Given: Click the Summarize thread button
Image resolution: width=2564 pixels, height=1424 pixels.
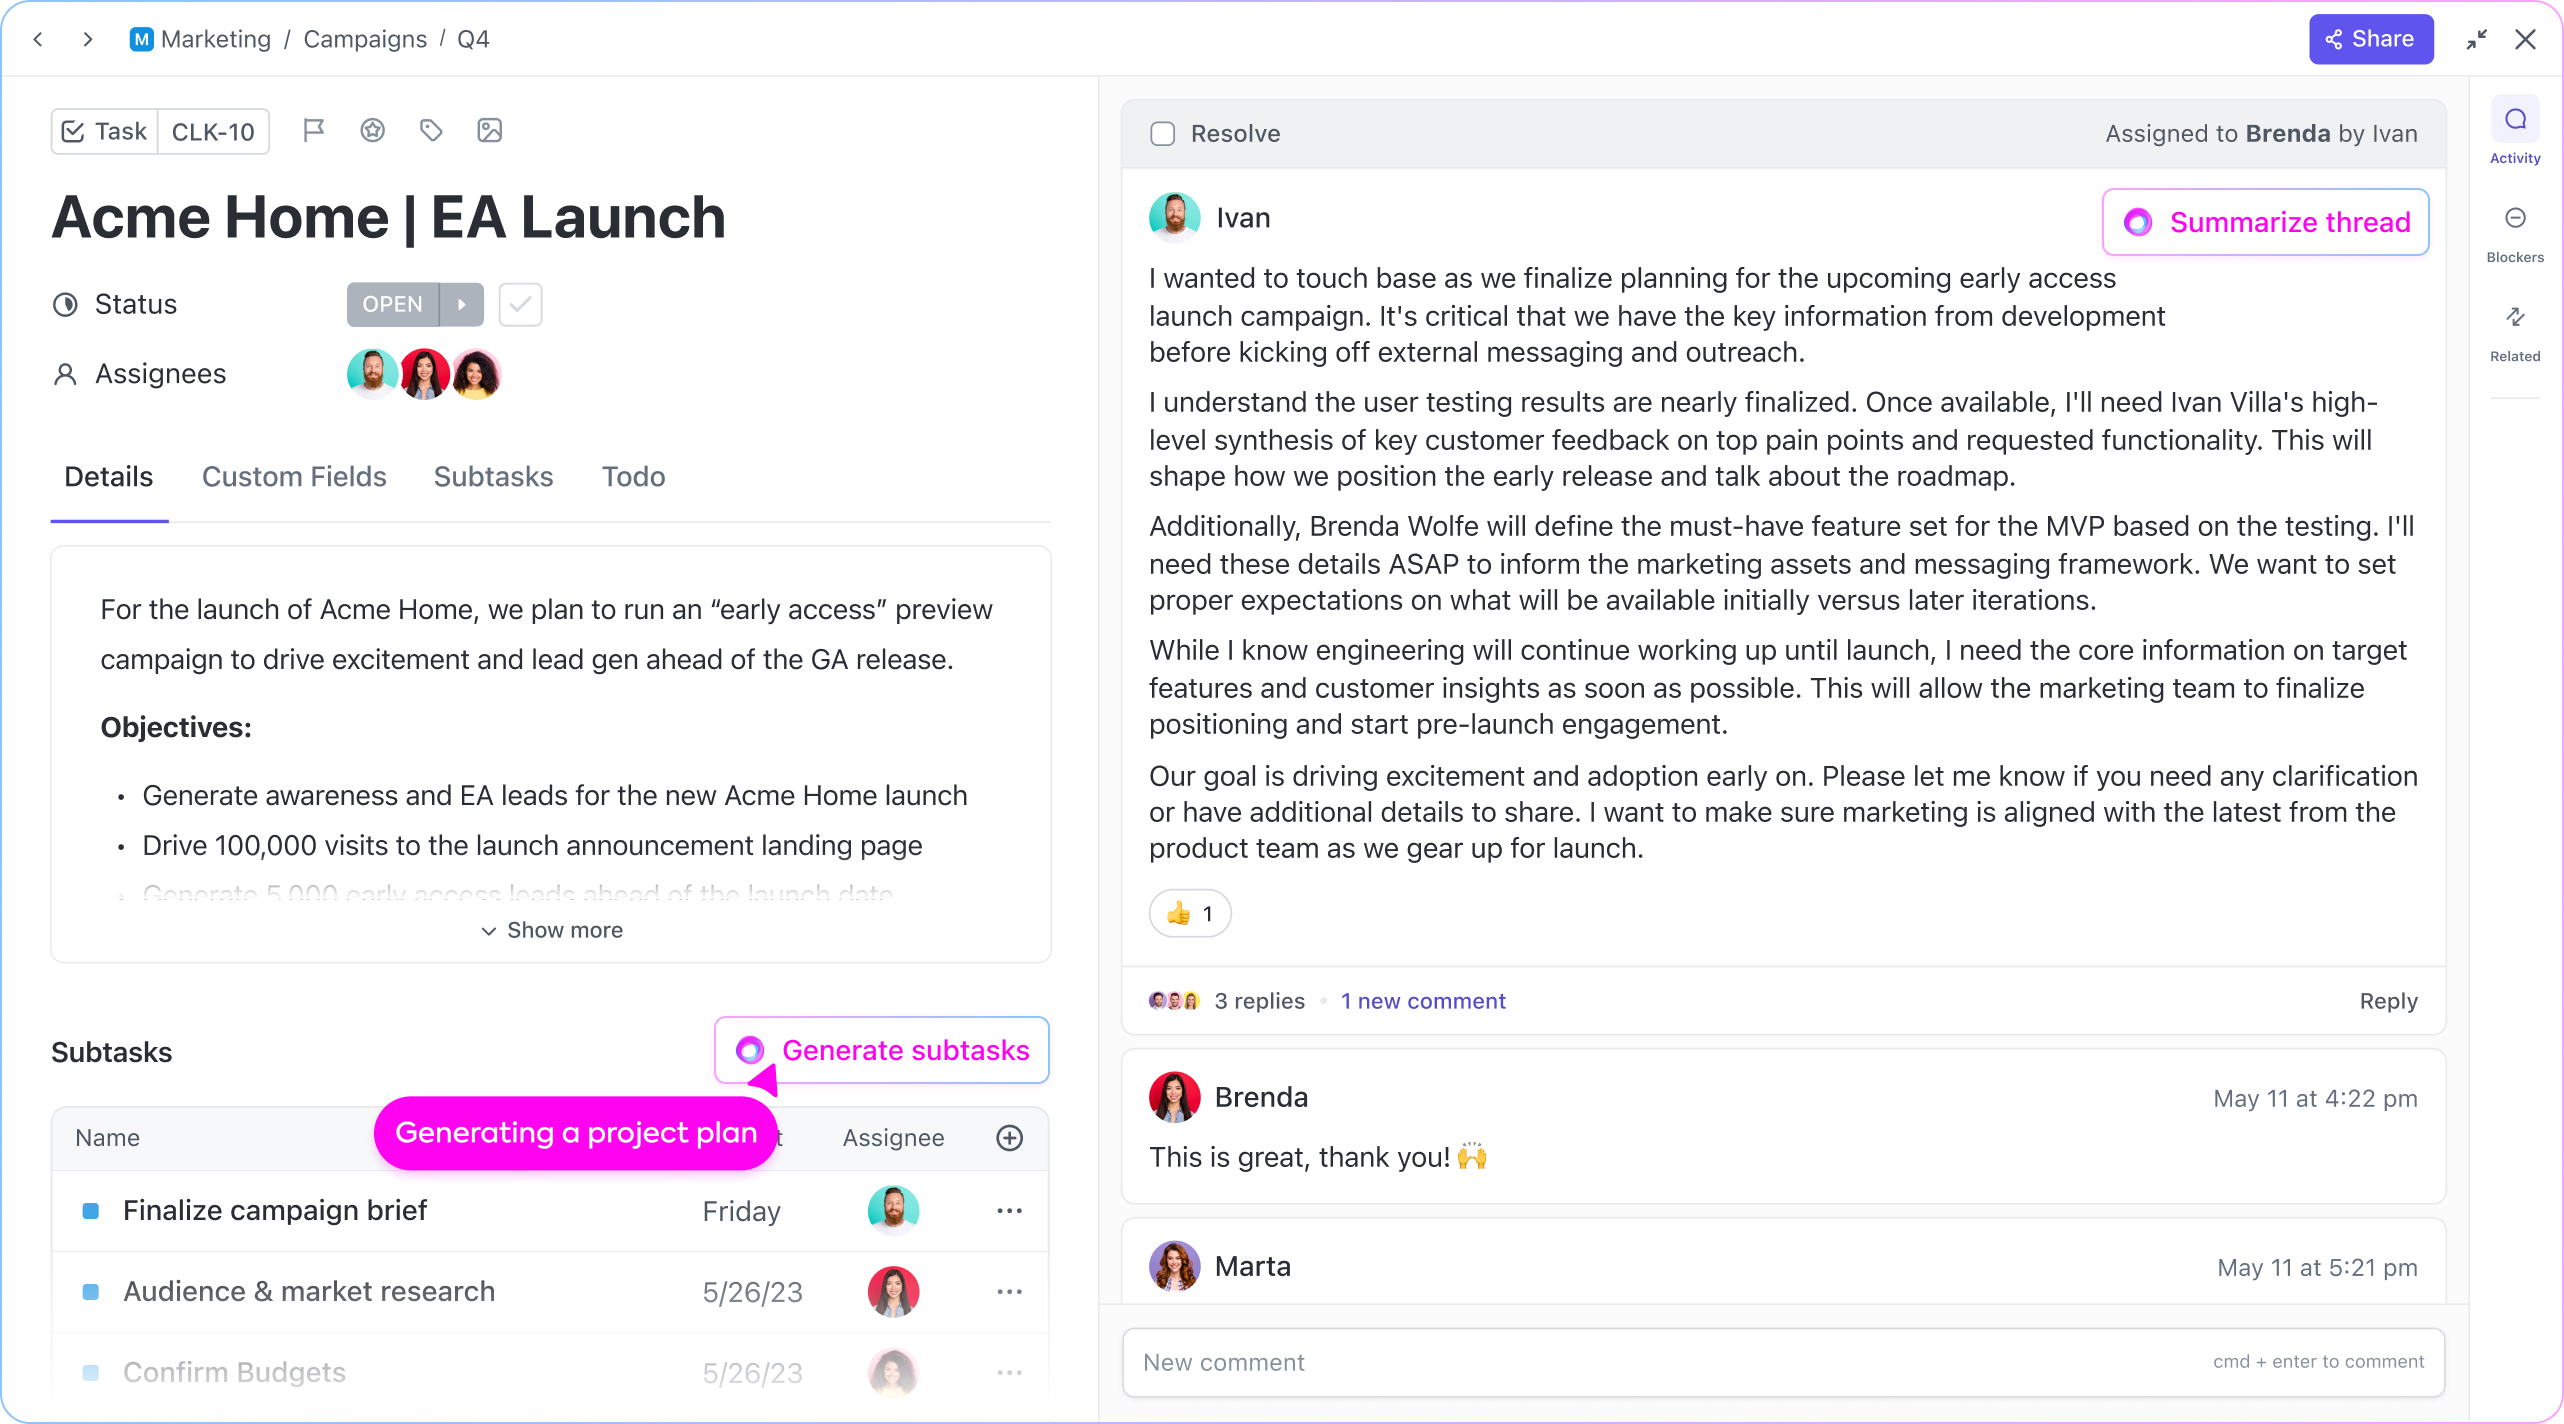Looking at the screenshot, I should pyautogui.click(x=2265, y=222).
